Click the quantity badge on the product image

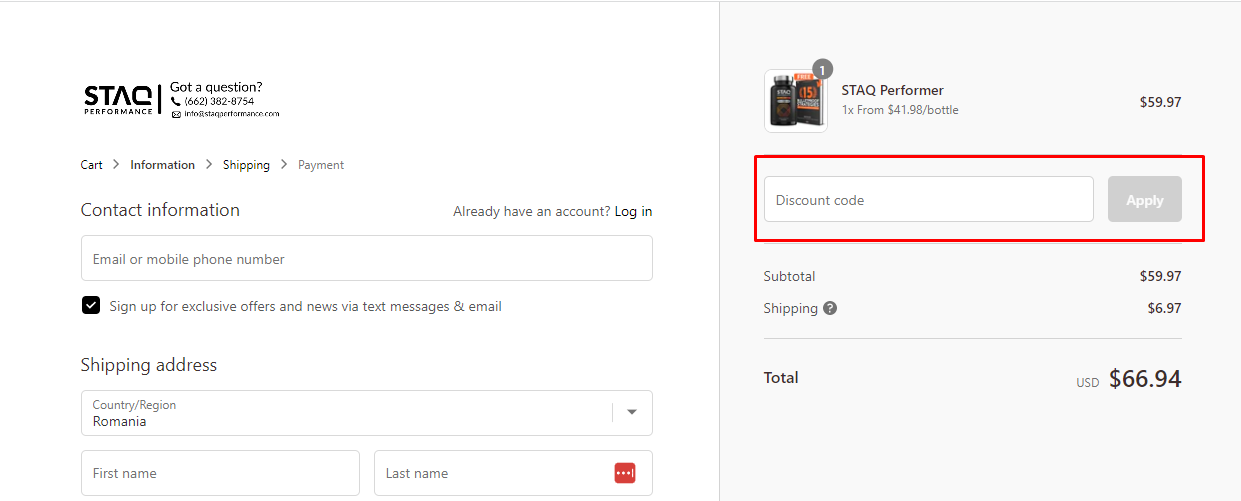(x=822, y=69)
